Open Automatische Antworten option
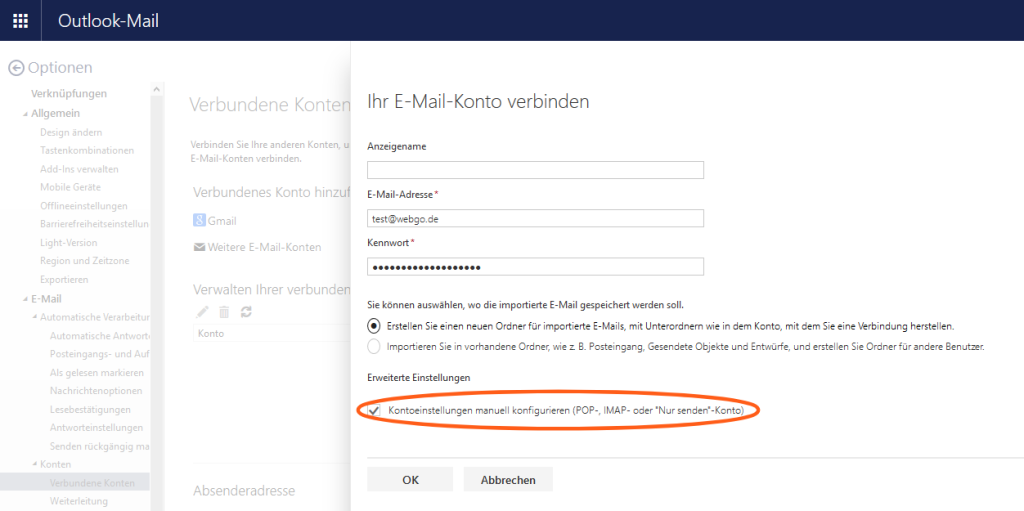 [99, 336]
